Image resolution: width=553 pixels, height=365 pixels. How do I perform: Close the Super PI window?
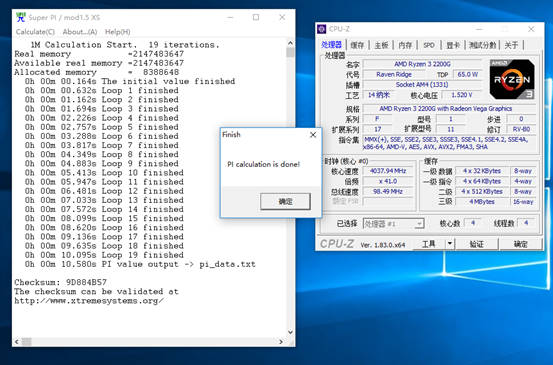(282, 17)
